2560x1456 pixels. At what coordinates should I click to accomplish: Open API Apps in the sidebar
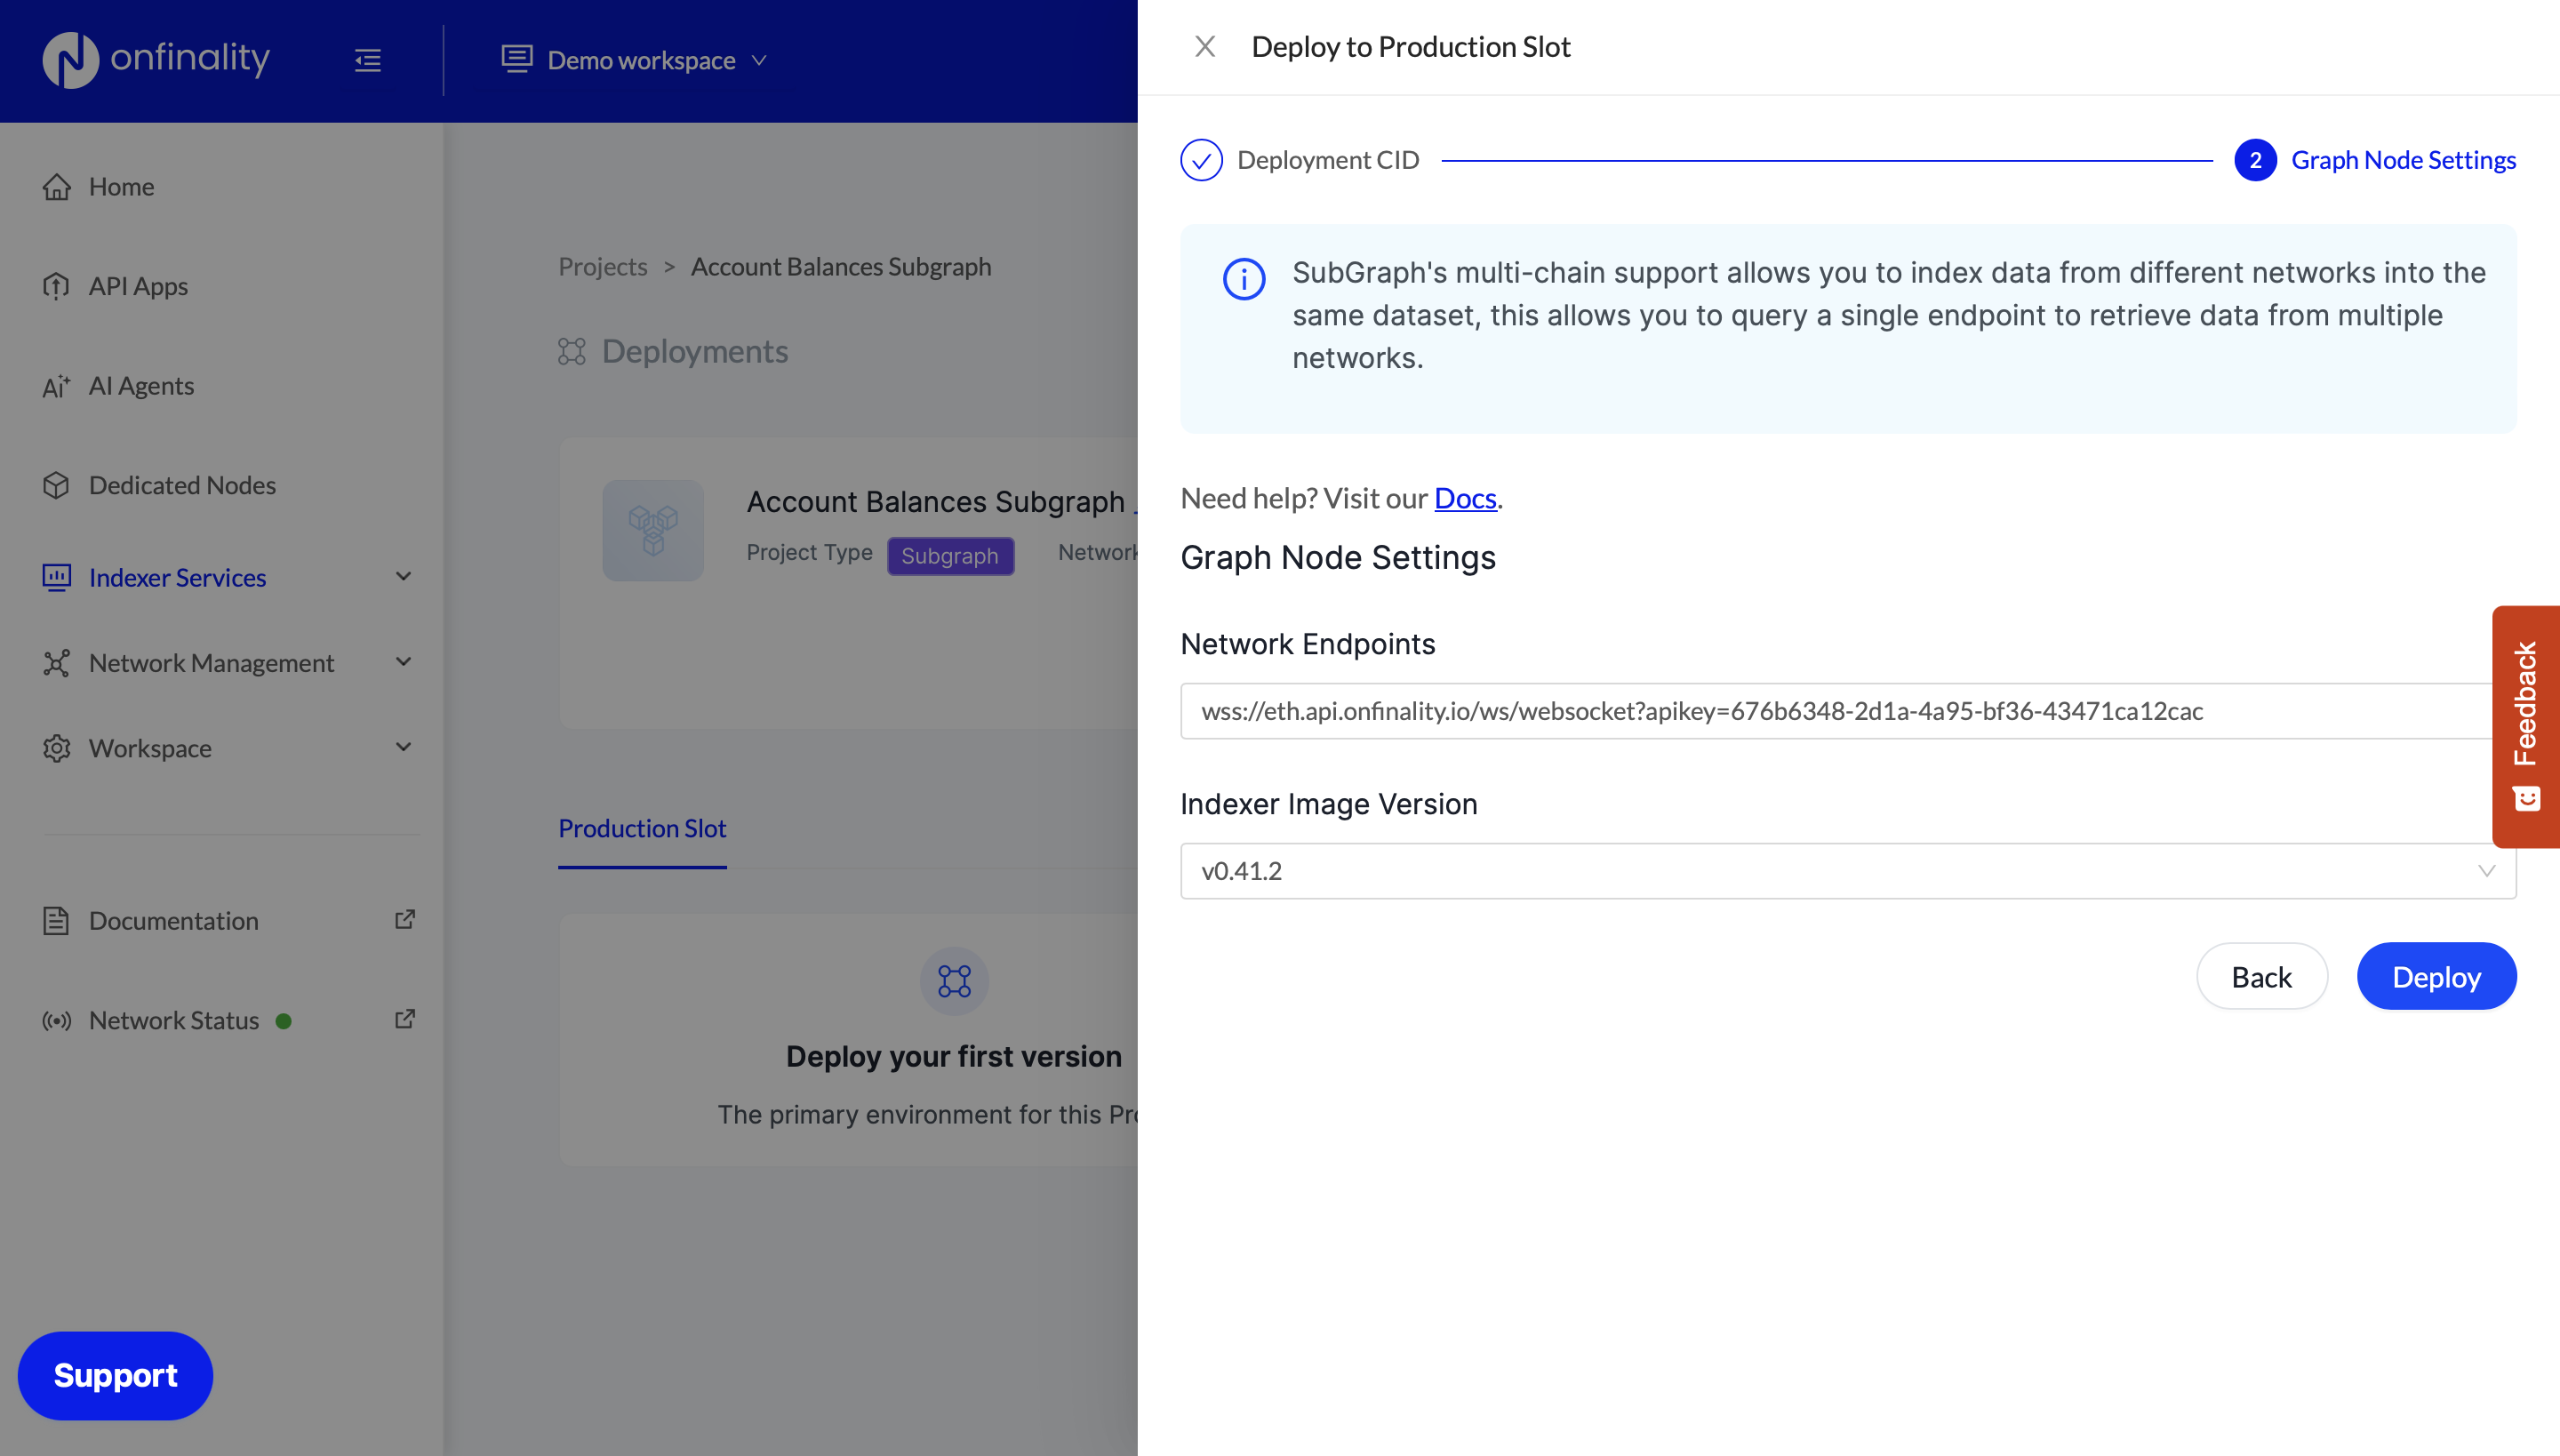click(x=138, y=286)
